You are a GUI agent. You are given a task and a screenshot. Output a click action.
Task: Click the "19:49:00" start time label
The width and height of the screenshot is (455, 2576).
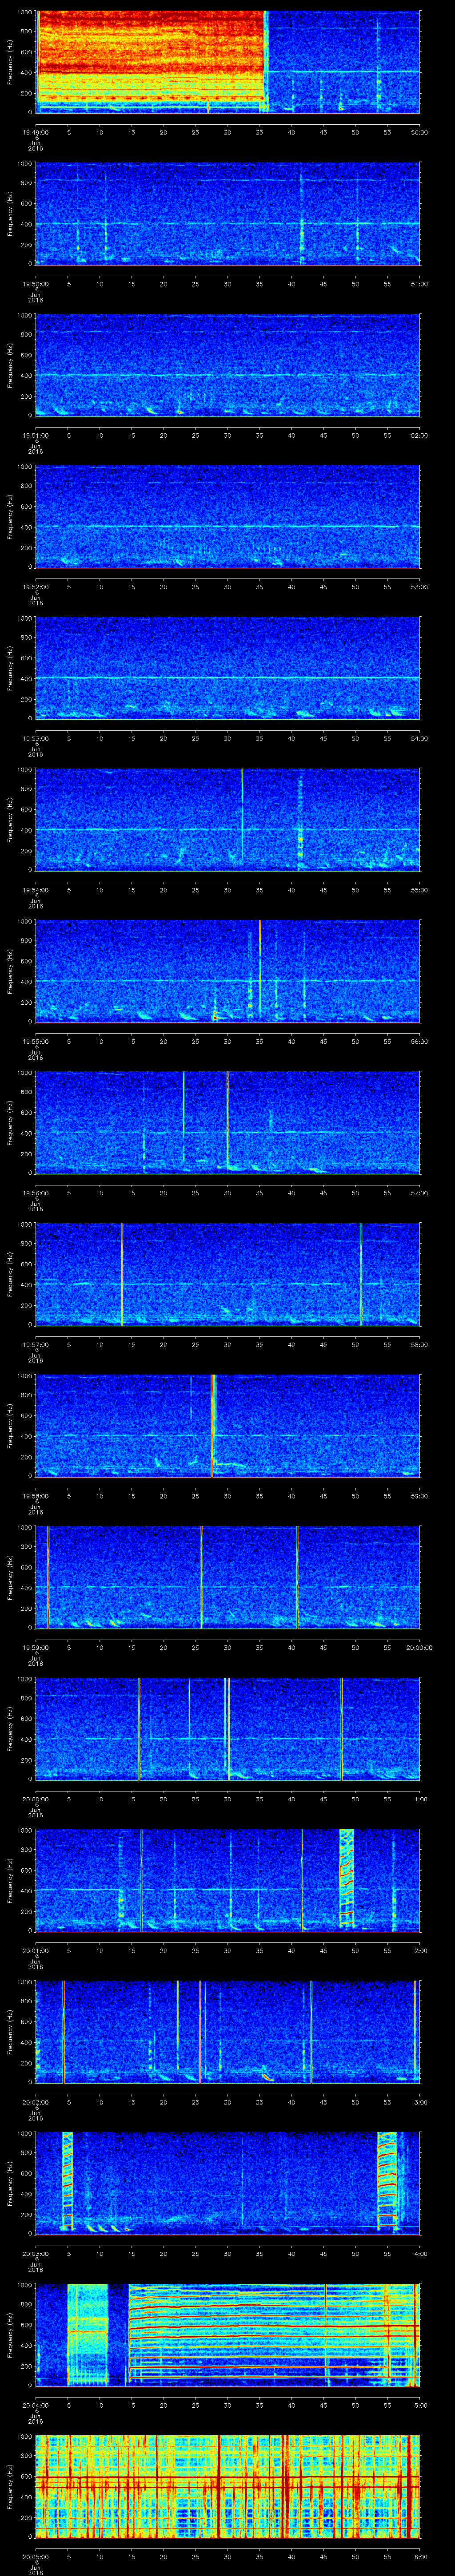click(36, 131)
